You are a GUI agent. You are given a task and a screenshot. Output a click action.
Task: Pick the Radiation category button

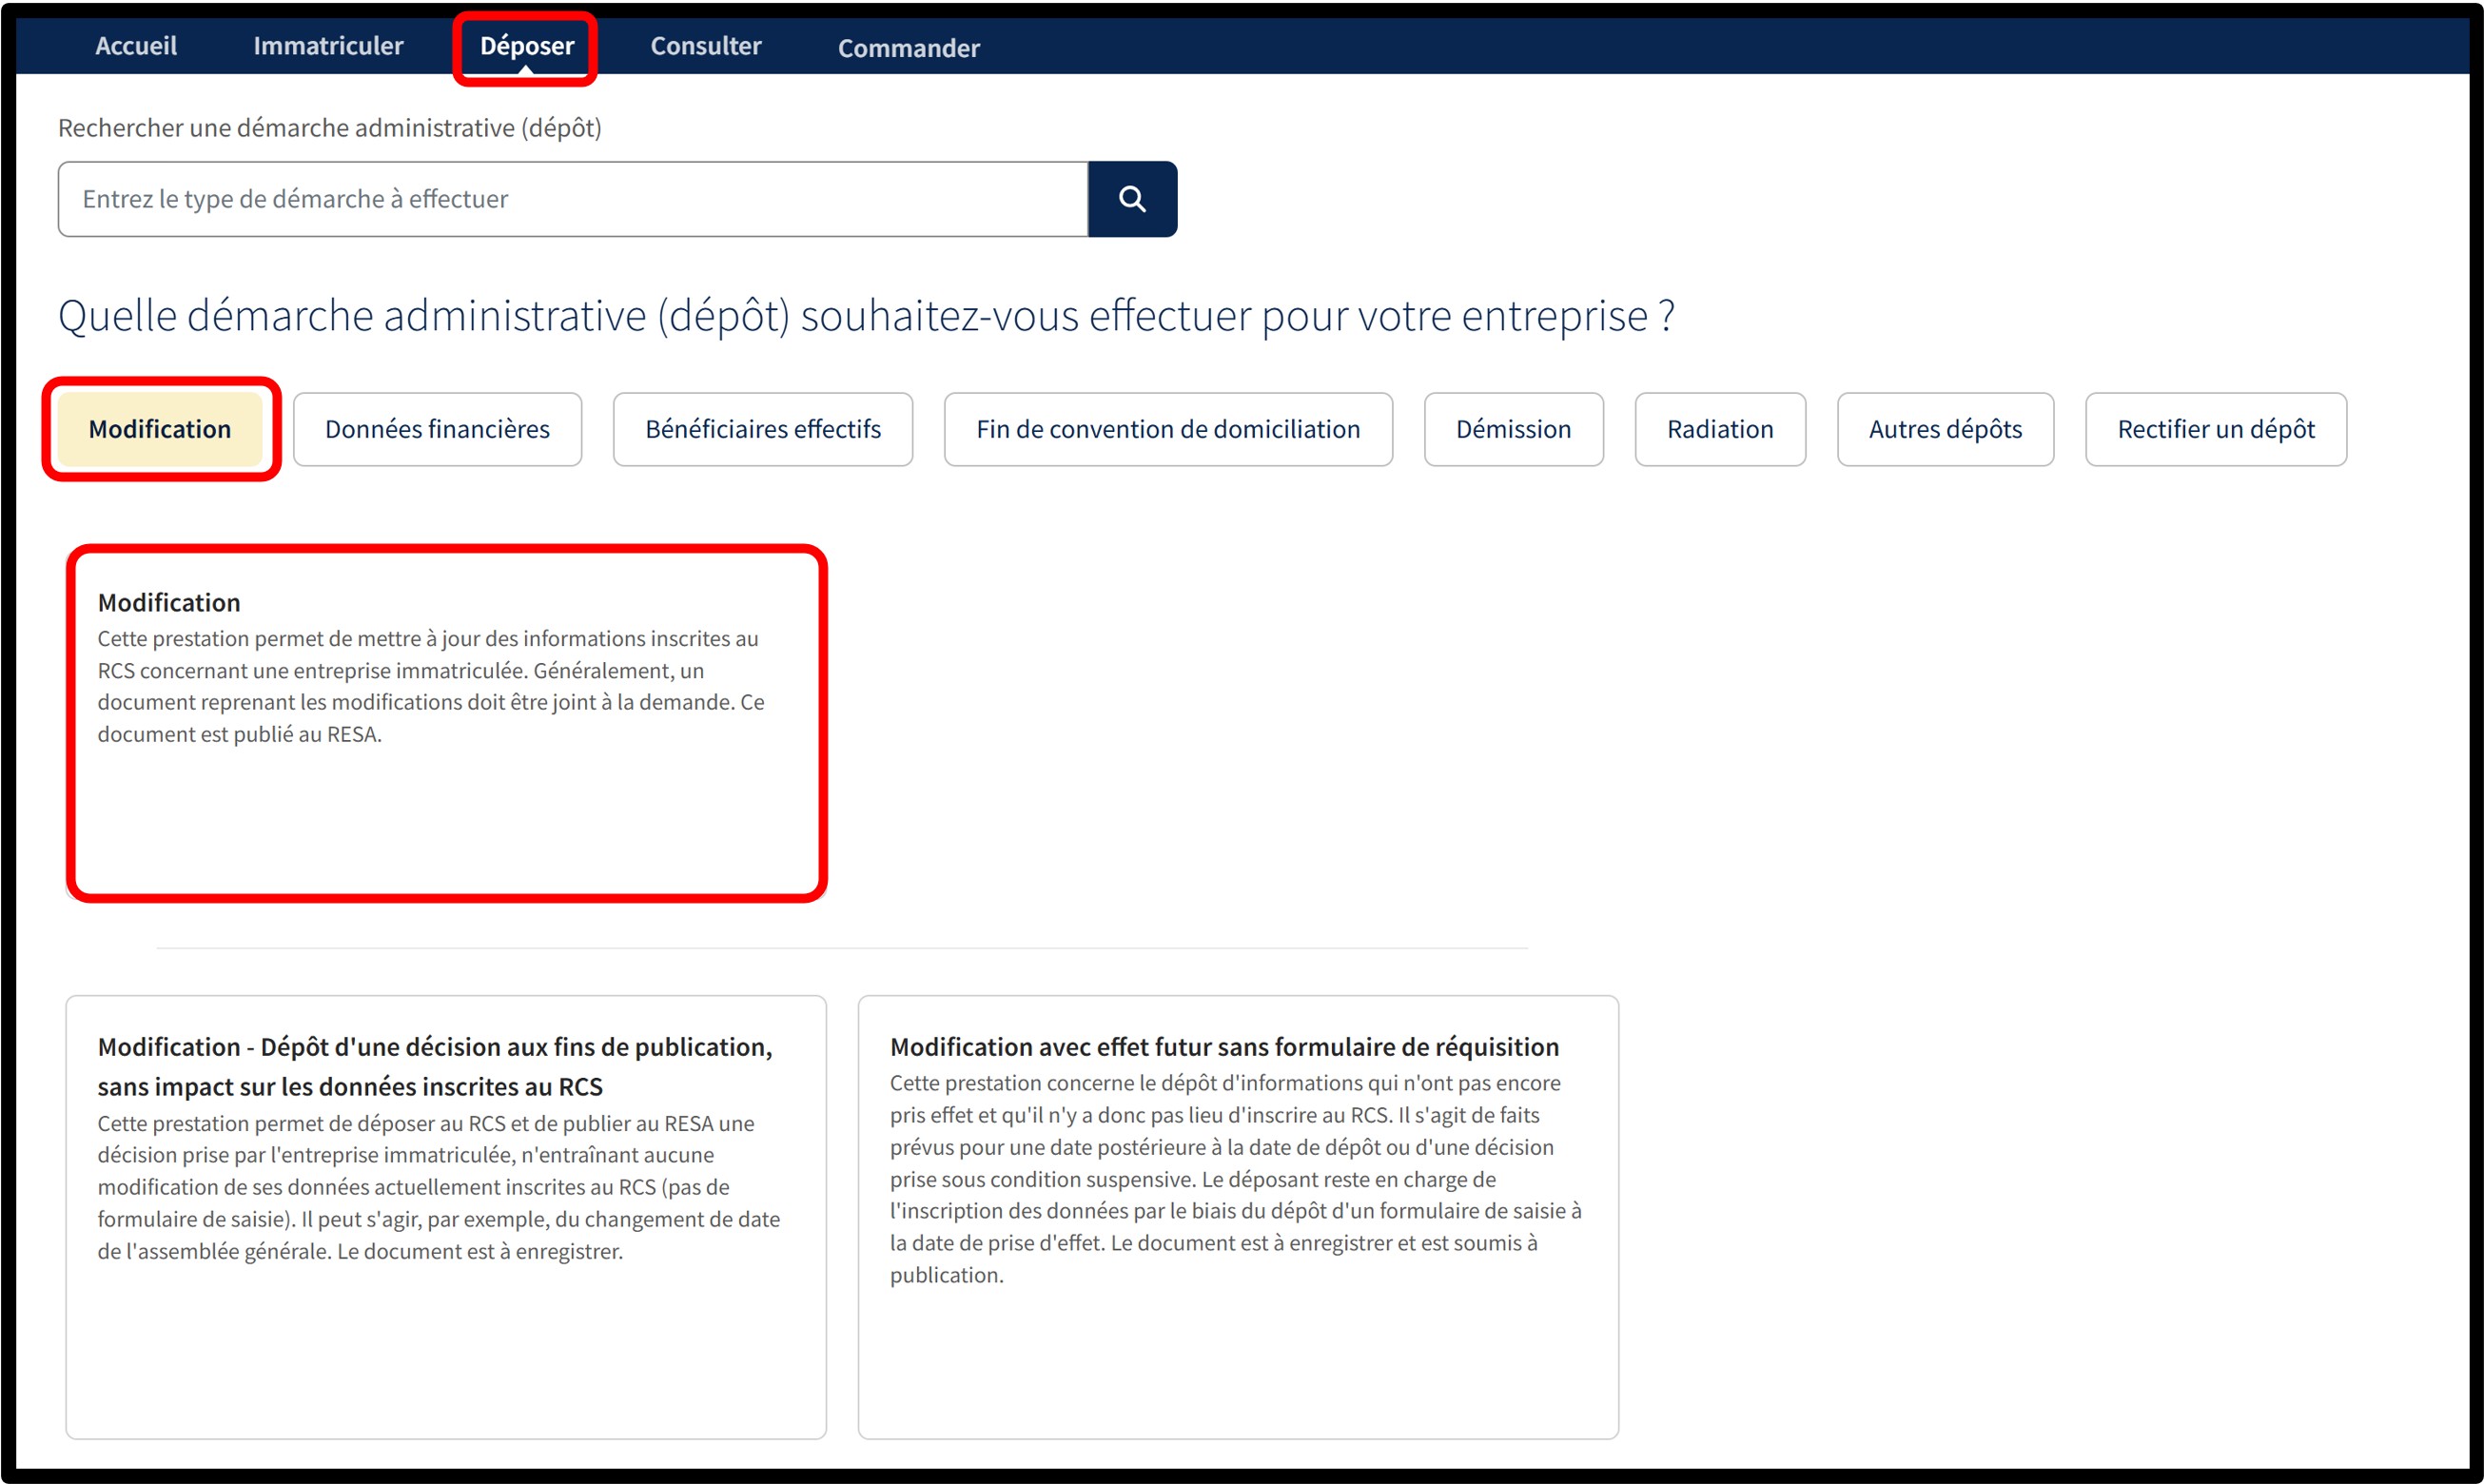pos(1719,429)
